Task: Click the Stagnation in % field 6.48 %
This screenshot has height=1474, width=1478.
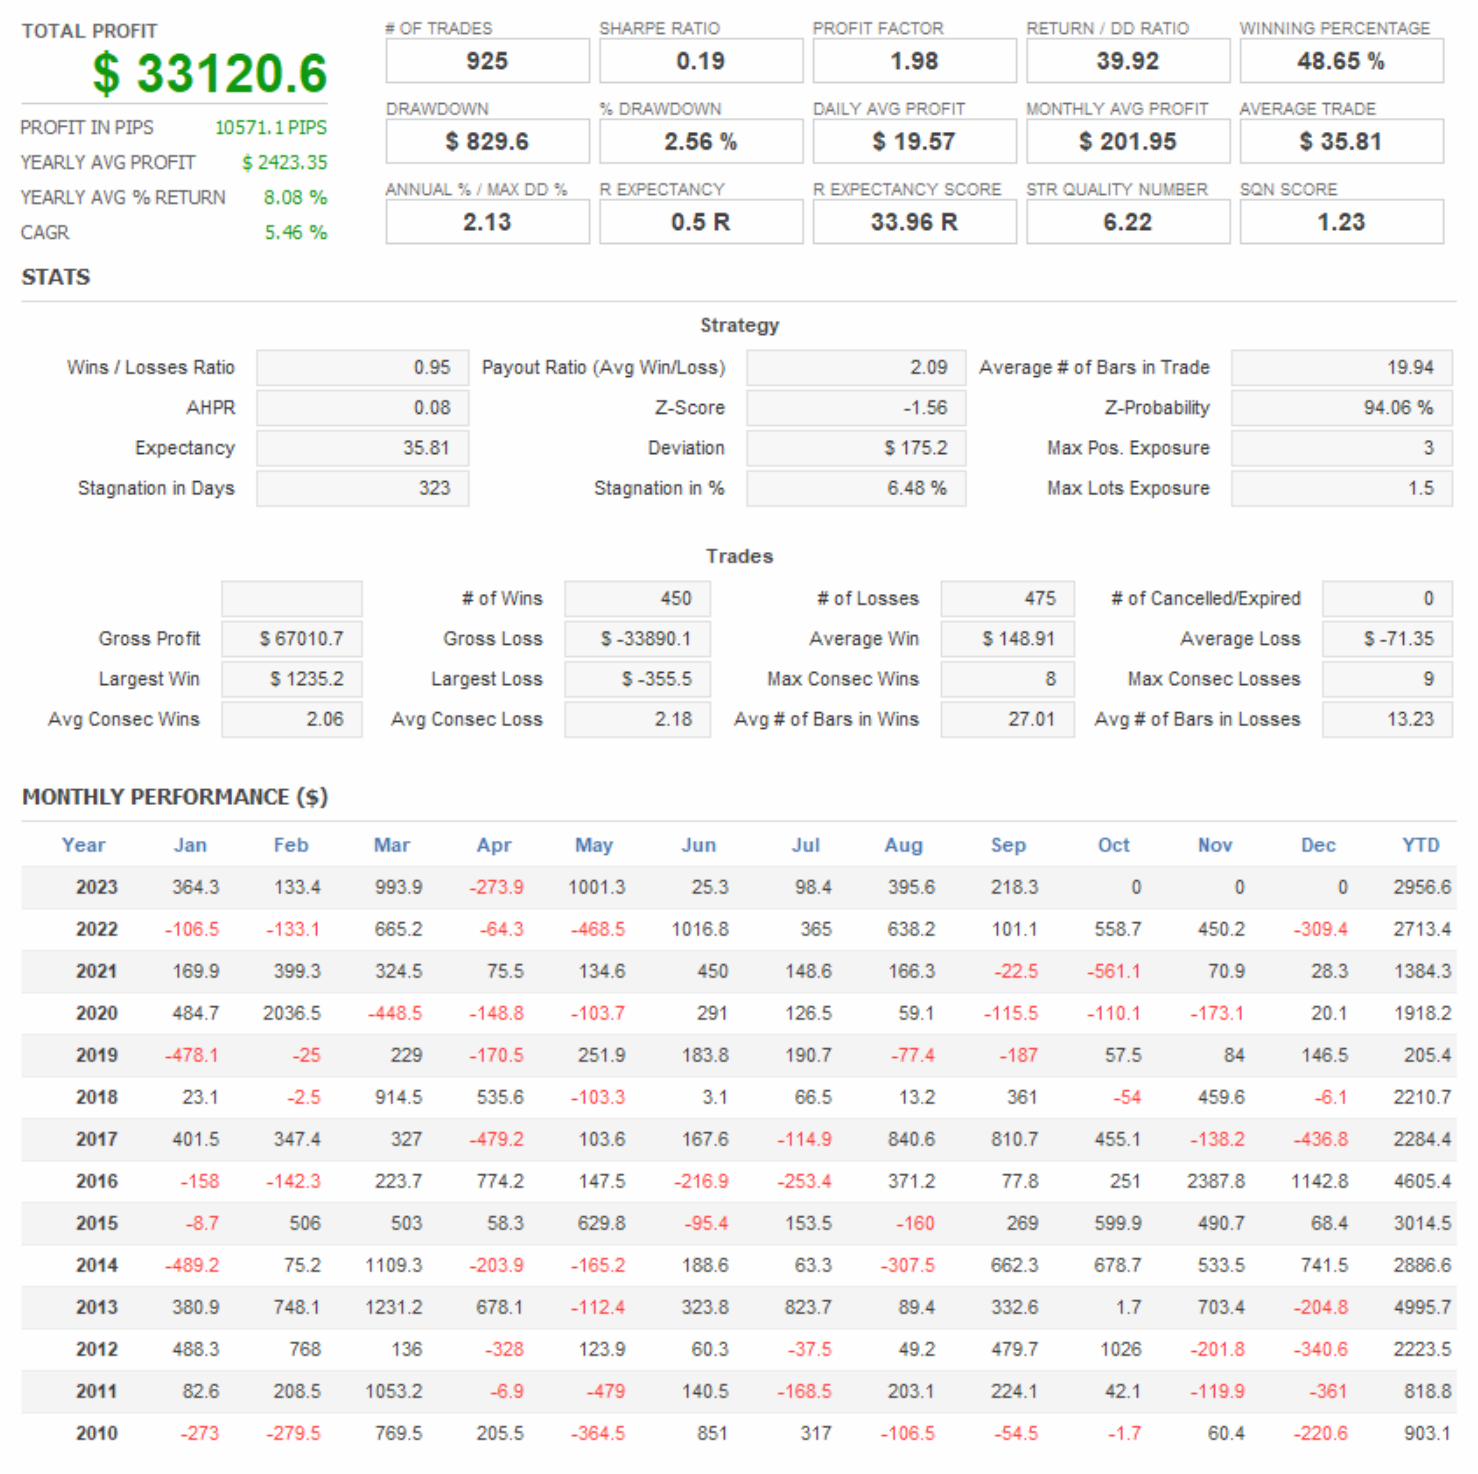Action: (x=856, y=488)
